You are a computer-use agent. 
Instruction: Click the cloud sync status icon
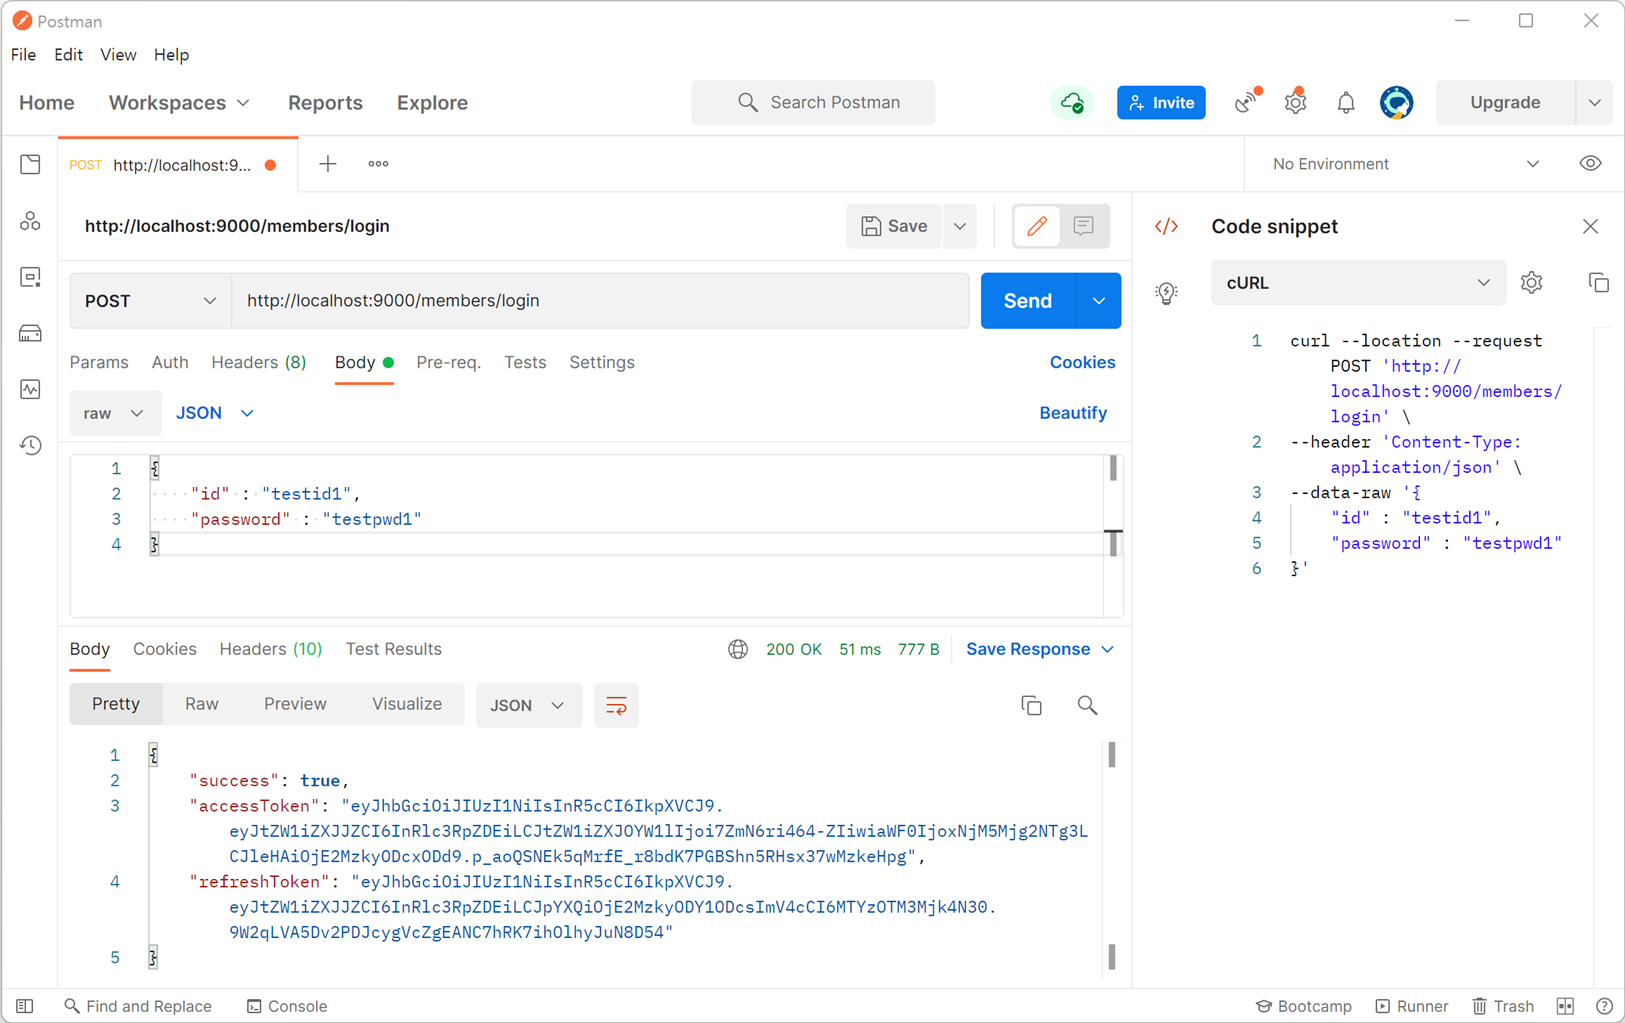(1072, 102)
